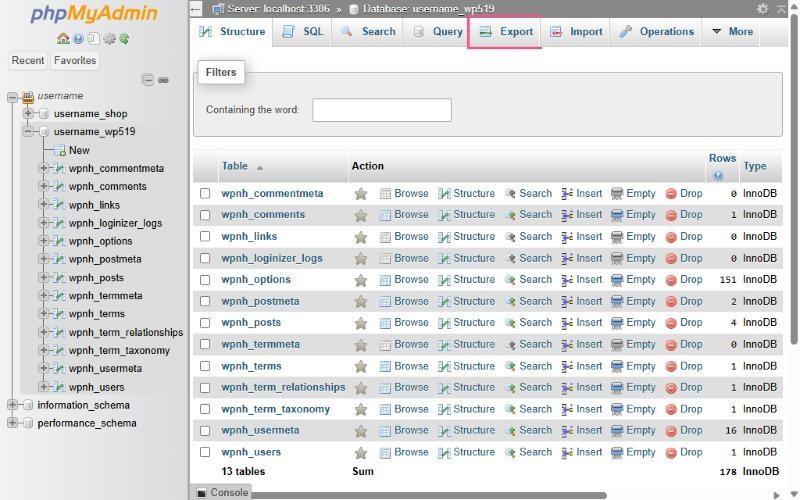Check the box for wpnh_postmeta
Image resolution: width=800 pixels, height=500 pixels.
coord(205,301)
